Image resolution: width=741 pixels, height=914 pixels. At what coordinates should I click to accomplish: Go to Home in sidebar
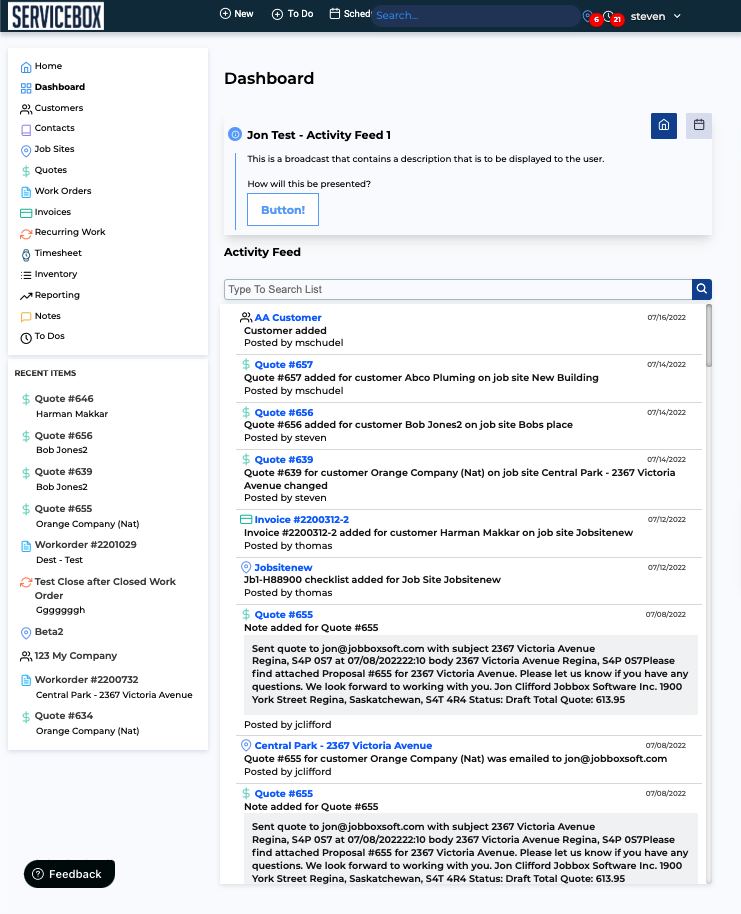coord(48,66)
